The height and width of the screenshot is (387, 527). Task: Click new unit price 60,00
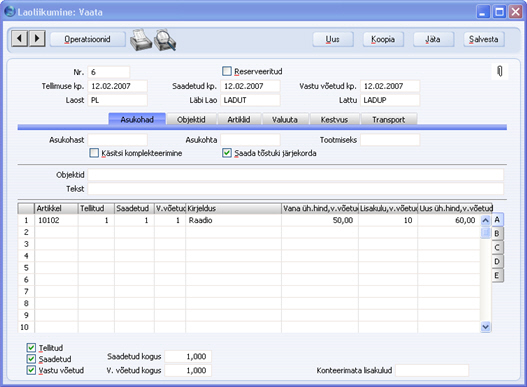(x=449, y=220)
